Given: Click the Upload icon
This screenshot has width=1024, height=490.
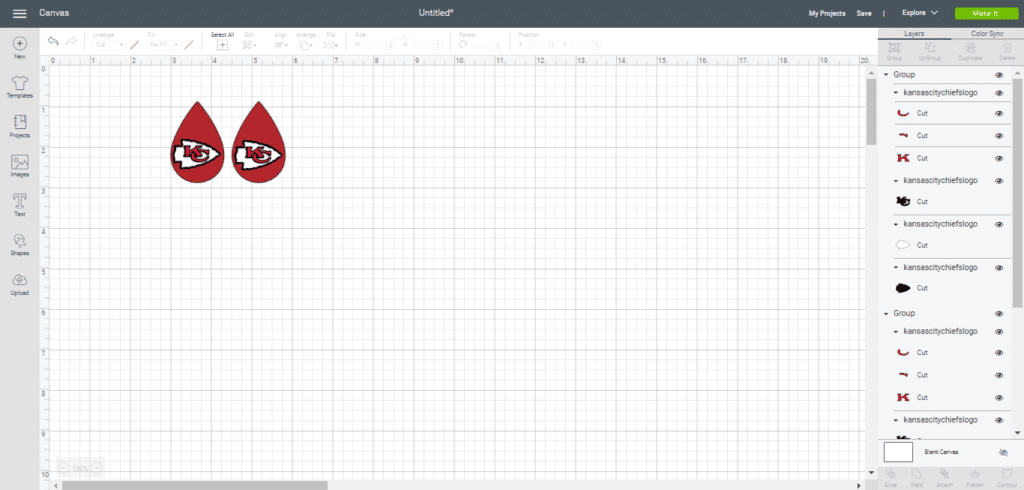Looking at the screenshot, I should 19,283.
